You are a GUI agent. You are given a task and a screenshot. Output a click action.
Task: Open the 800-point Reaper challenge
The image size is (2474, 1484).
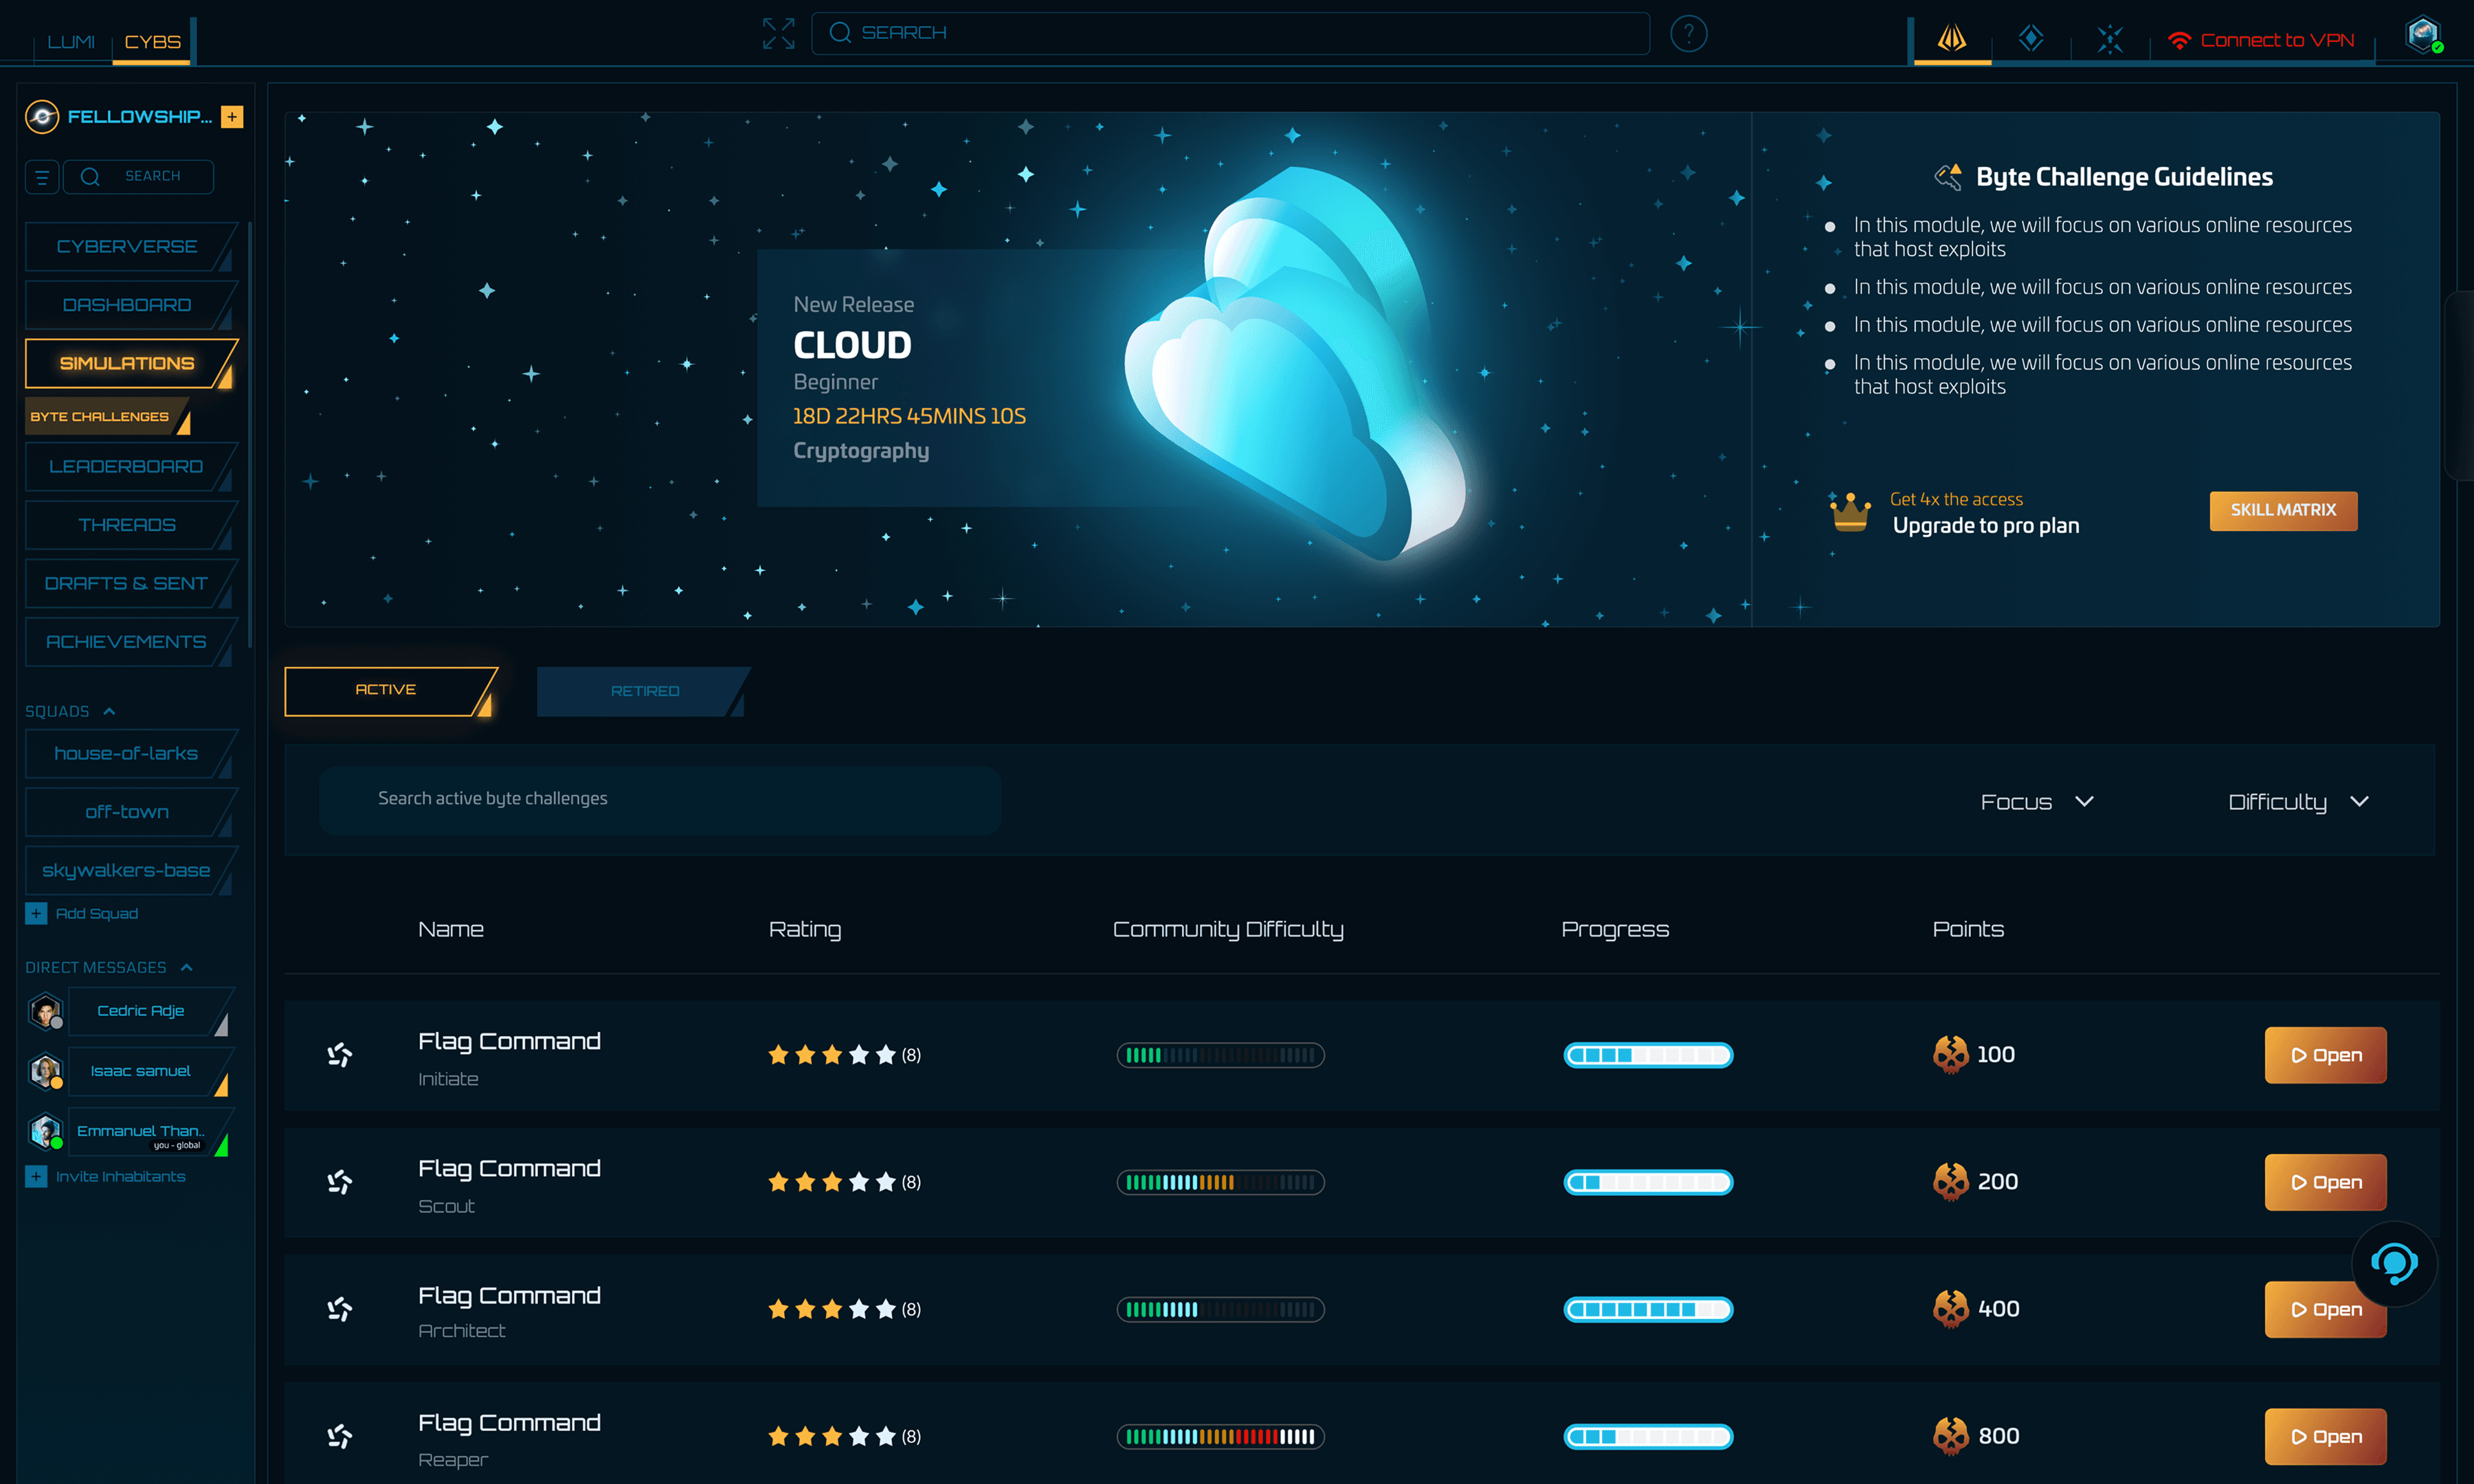2325,1436
